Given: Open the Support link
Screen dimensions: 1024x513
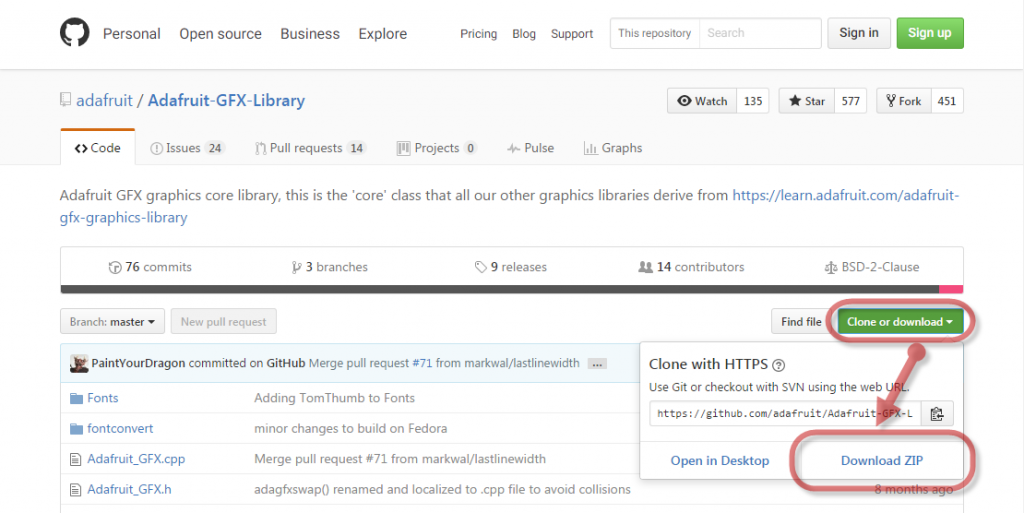Looking at the screenshot, I should click(x=572, y=34).
